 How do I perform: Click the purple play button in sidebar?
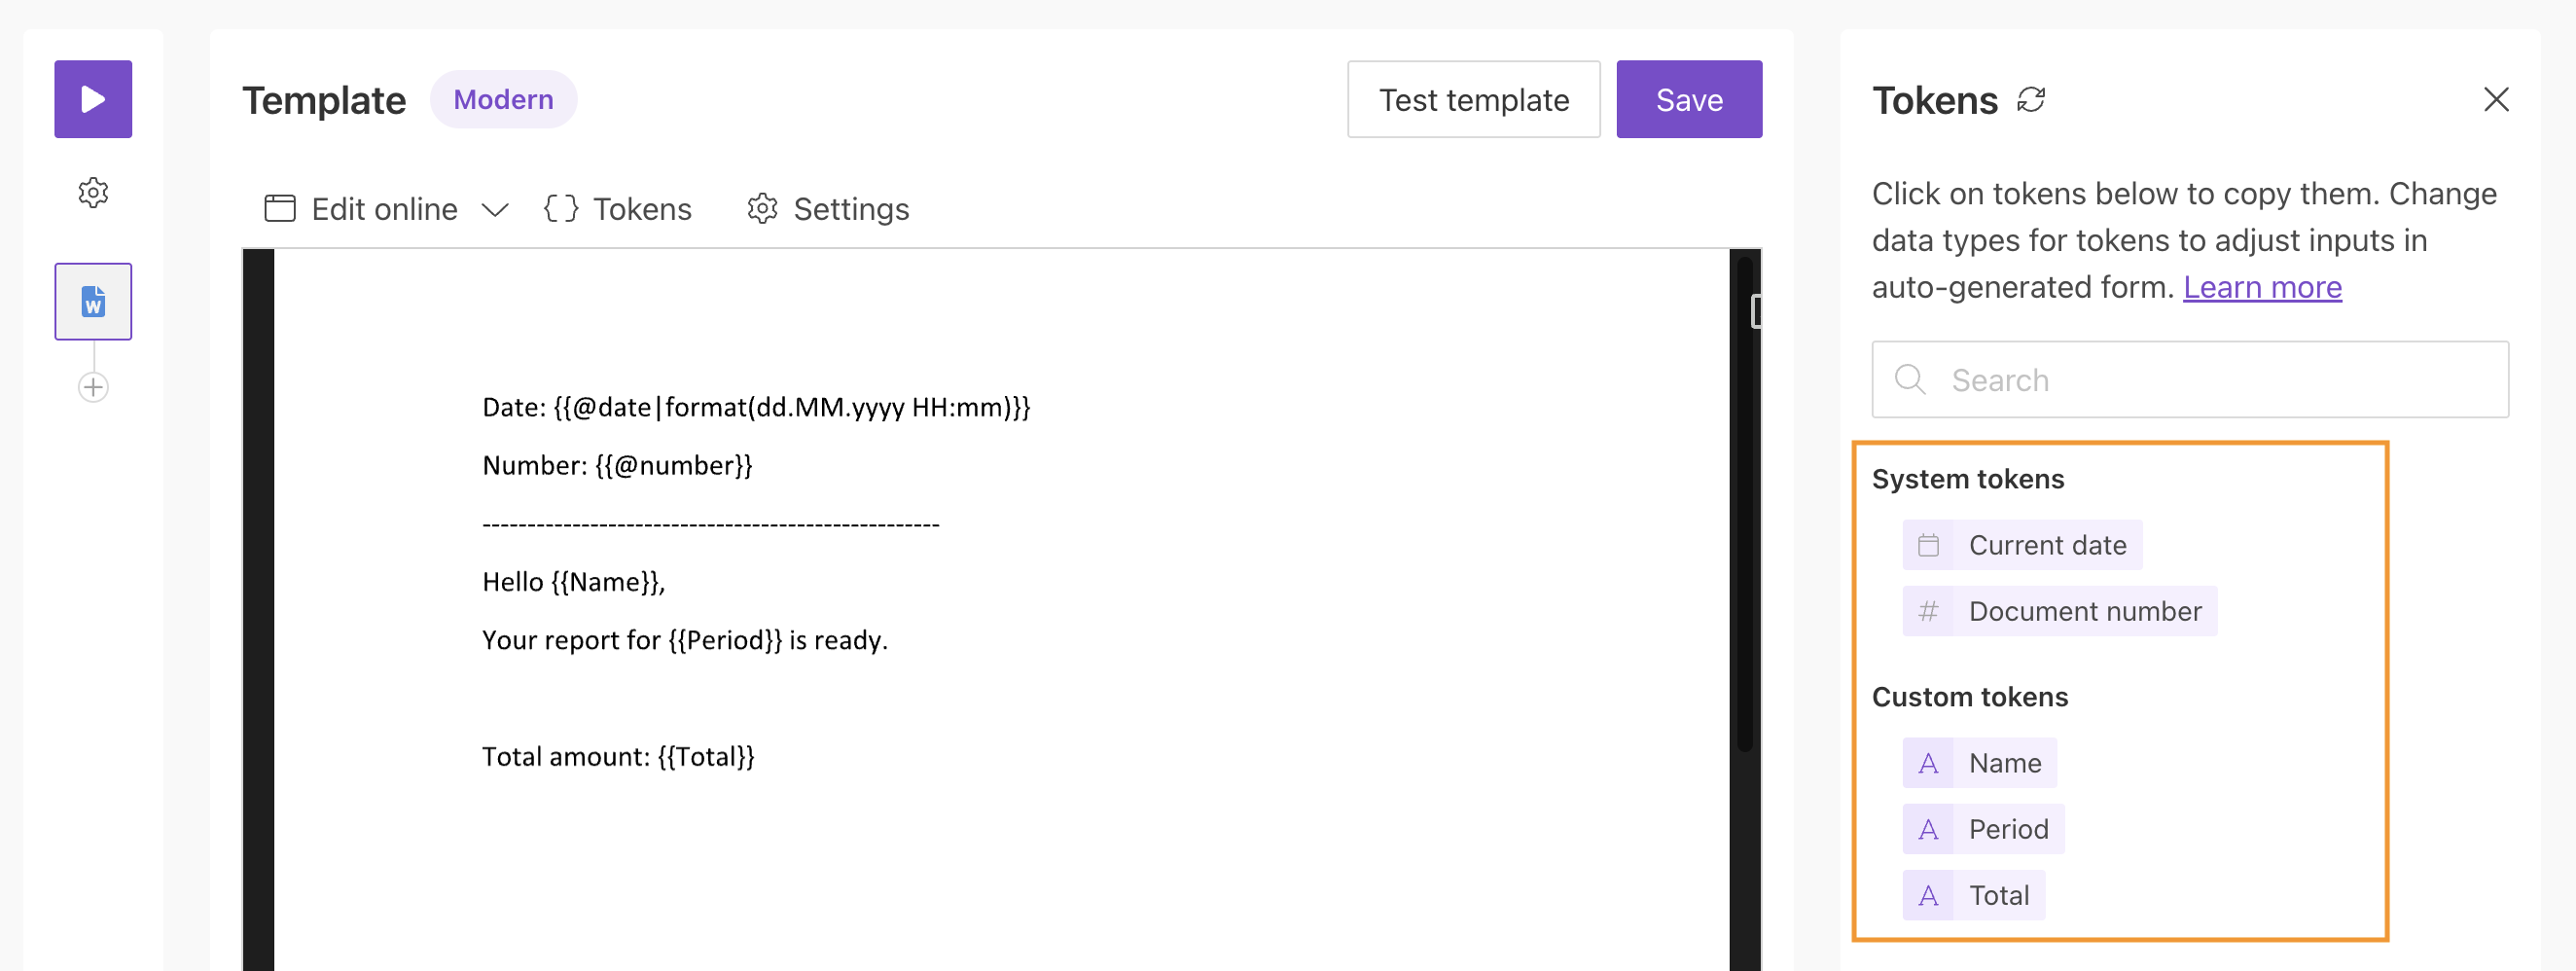(x=93, y=99)
